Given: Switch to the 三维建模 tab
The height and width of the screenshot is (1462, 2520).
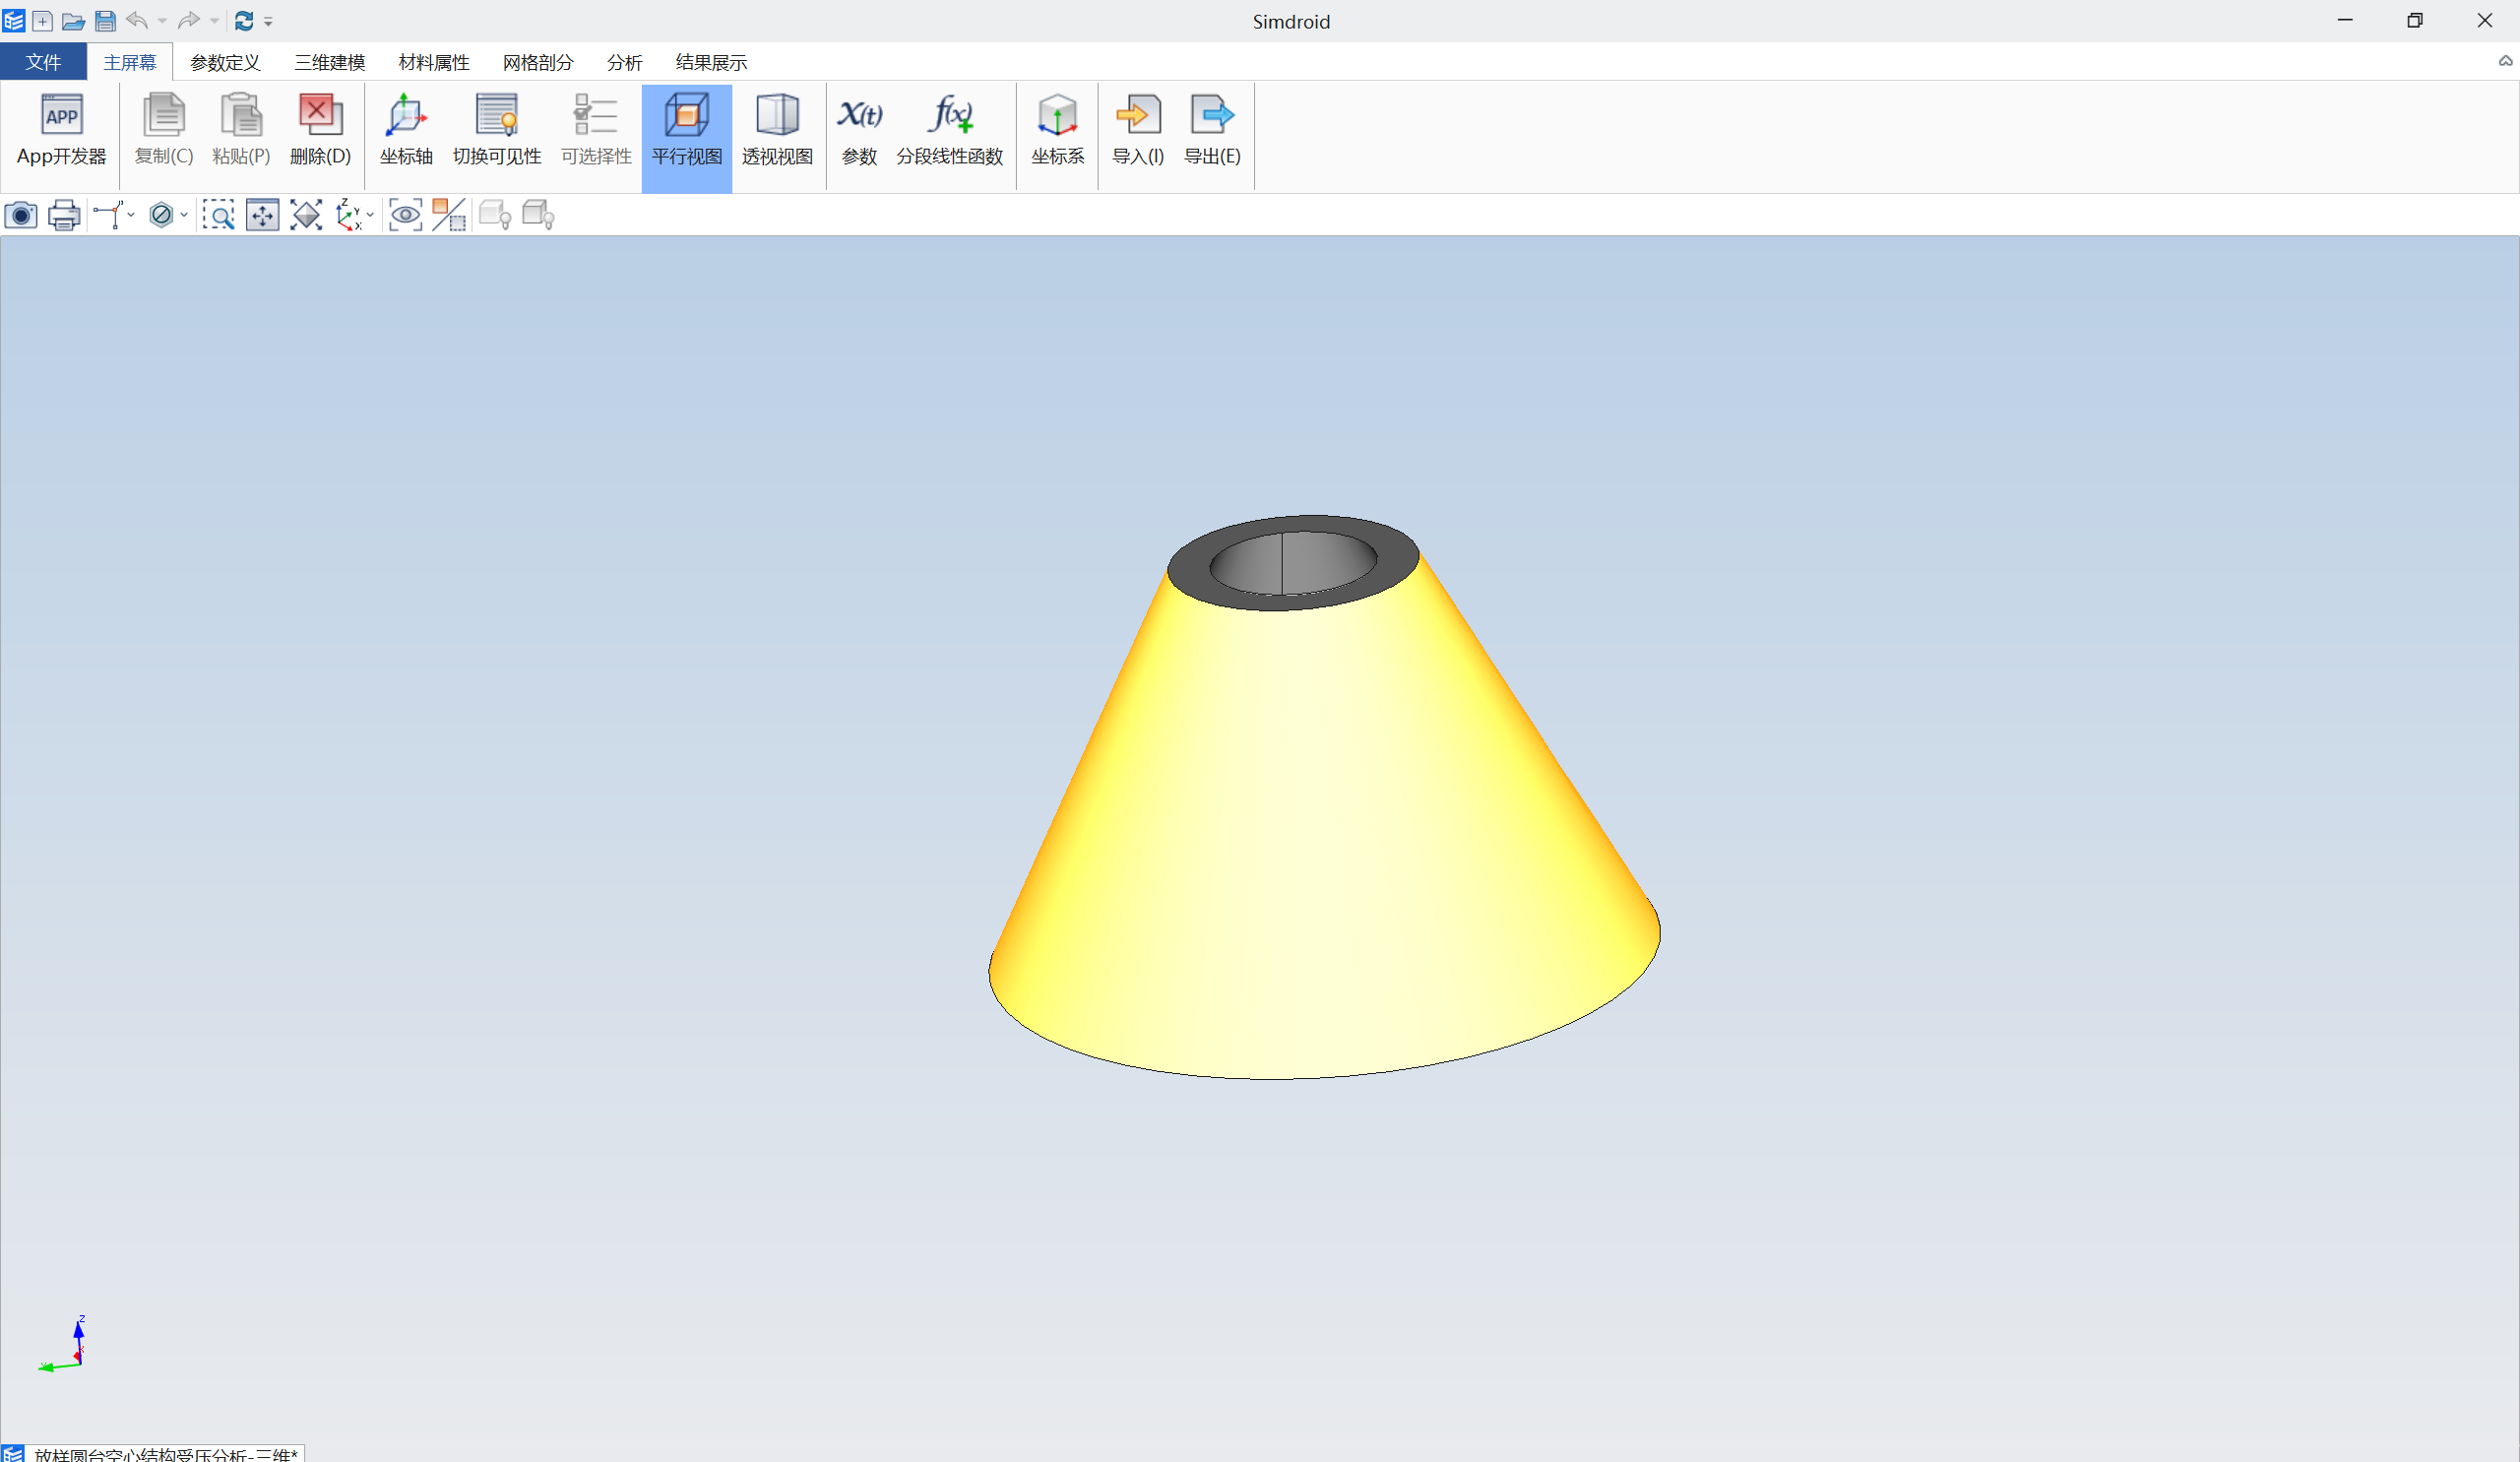Looking at the screenshot, I should pyautogui.click(x=330, y=62).
